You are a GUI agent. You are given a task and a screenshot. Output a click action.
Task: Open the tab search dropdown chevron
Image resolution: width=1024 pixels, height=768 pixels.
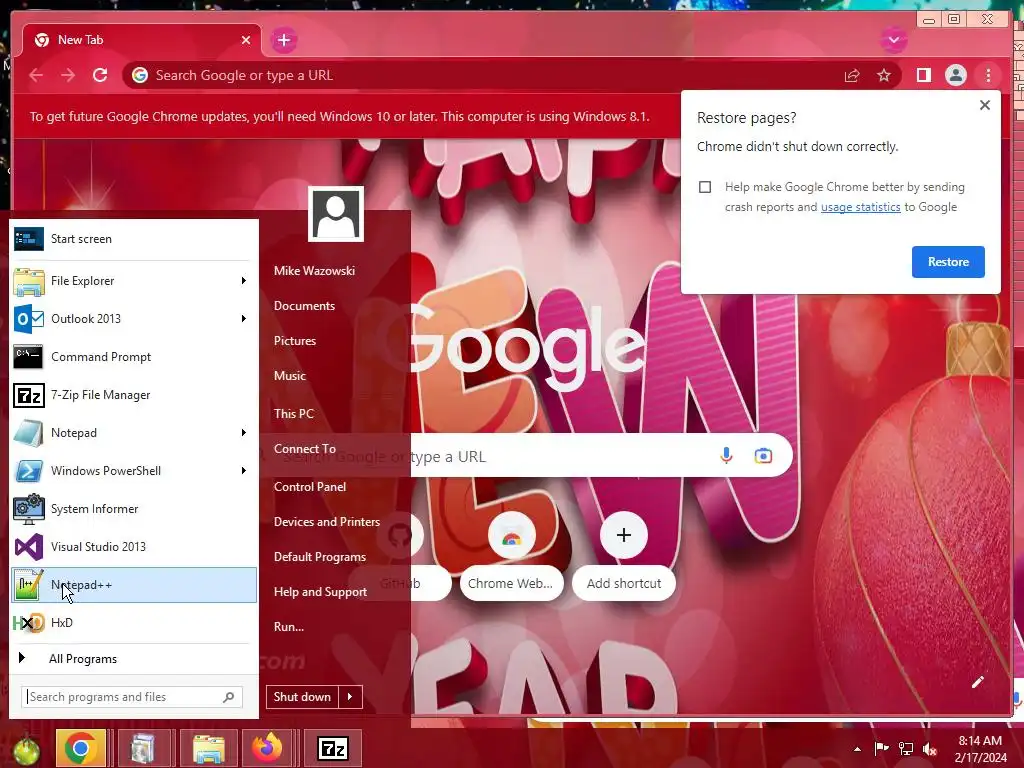pyautogui.click(x=893, y=40)
